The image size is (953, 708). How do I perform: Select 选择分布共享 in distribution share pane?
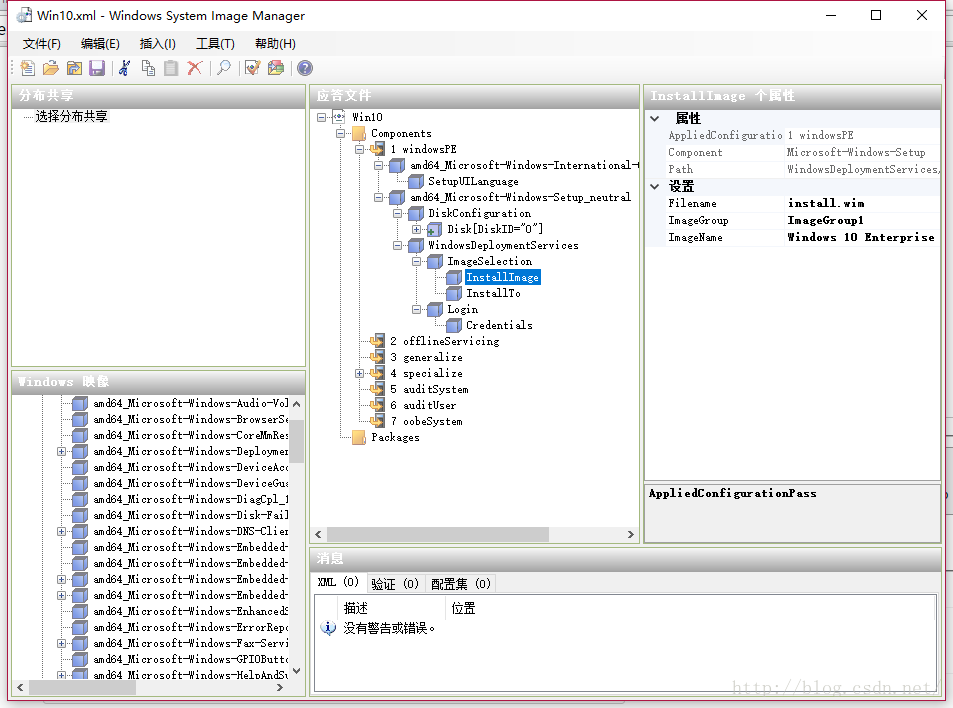point(71,116)
